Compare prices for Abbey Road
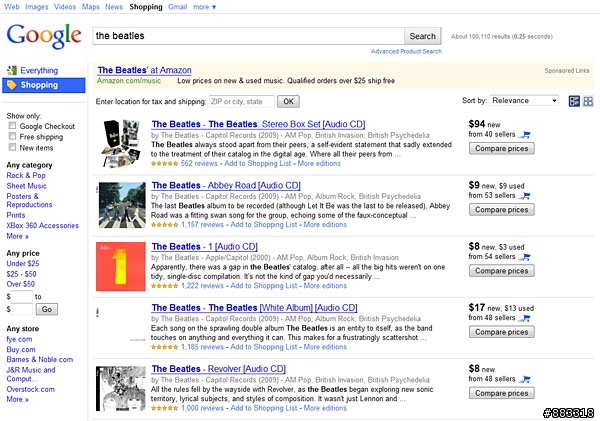 (501, 210)
